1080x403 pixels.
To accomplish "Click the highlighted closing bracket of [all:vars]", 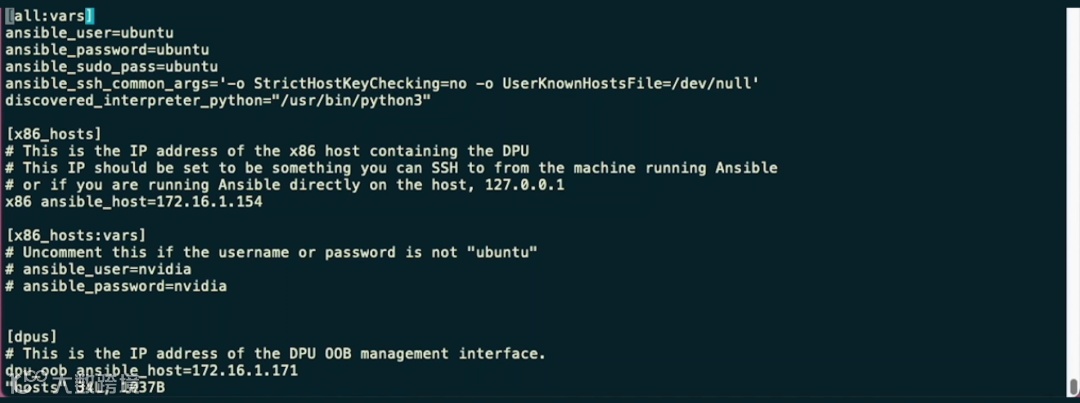I will (x=90, y=16).
